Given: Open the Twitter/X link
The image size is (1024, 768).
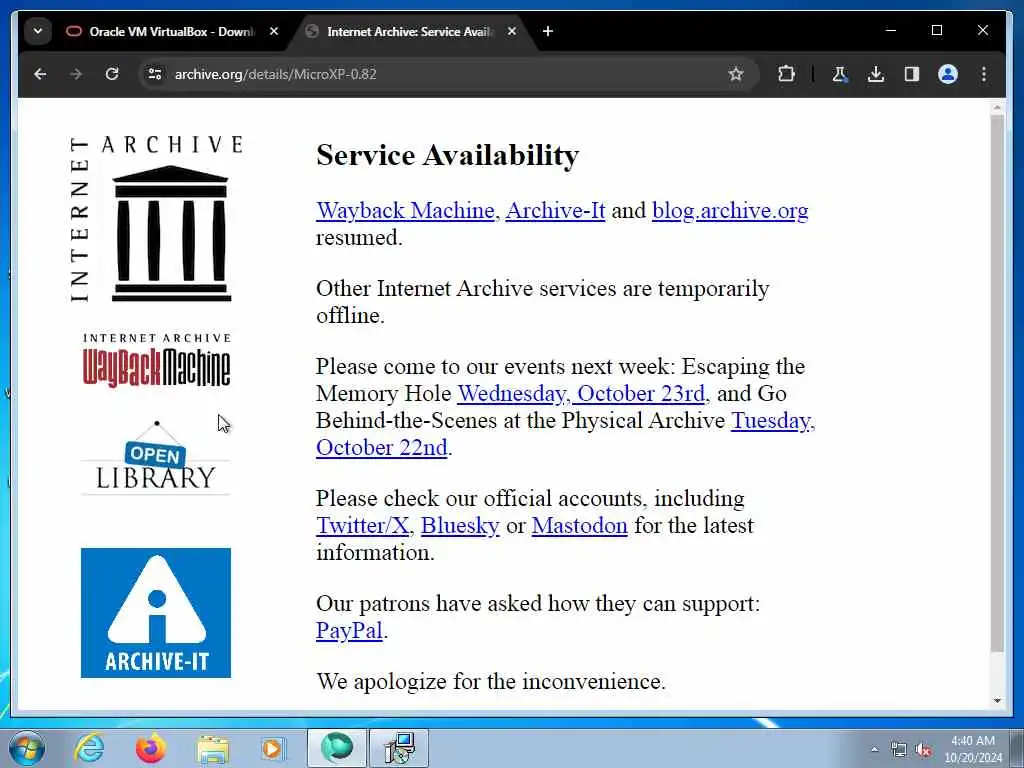Looking at the screenshot, I should pyautogui.click(x=362, y=526).
